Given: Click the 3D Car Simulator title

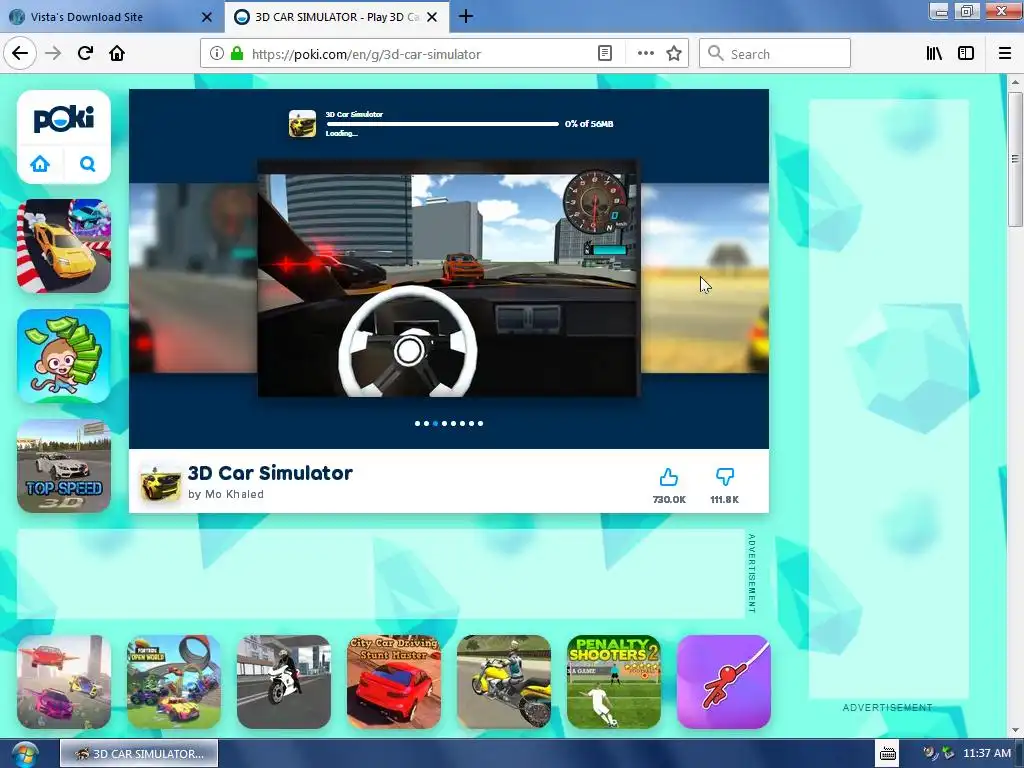Looking at the screenshot, I should (x=270, y=473).
